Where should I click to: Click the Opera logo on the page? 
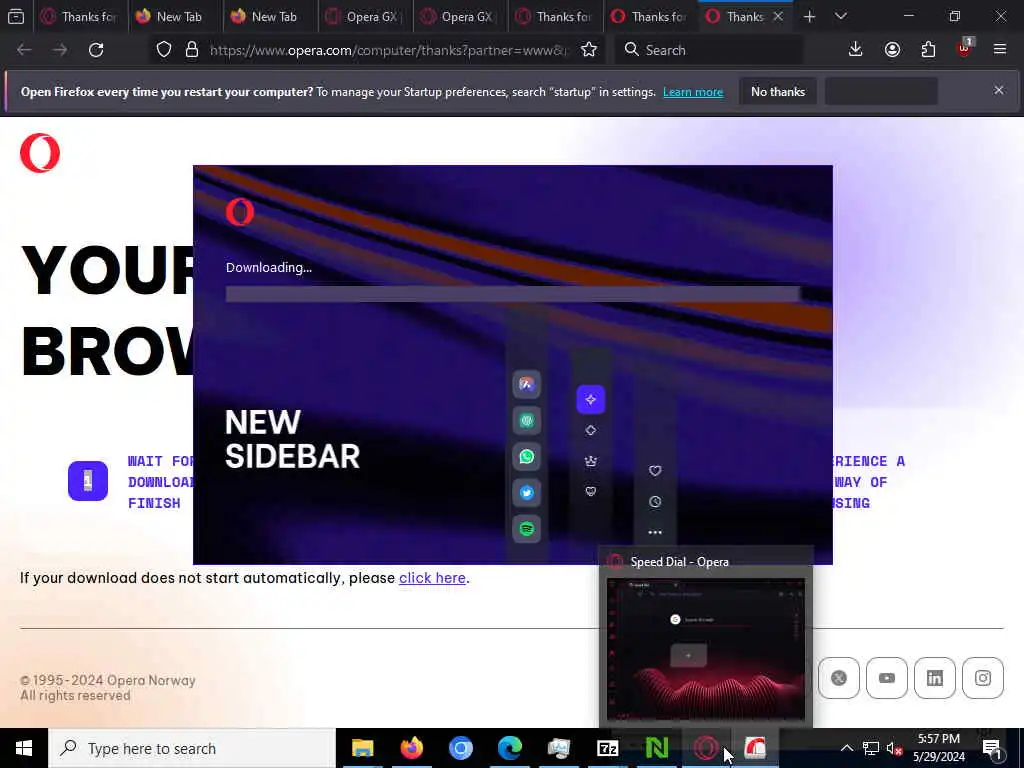coord(40,153)
